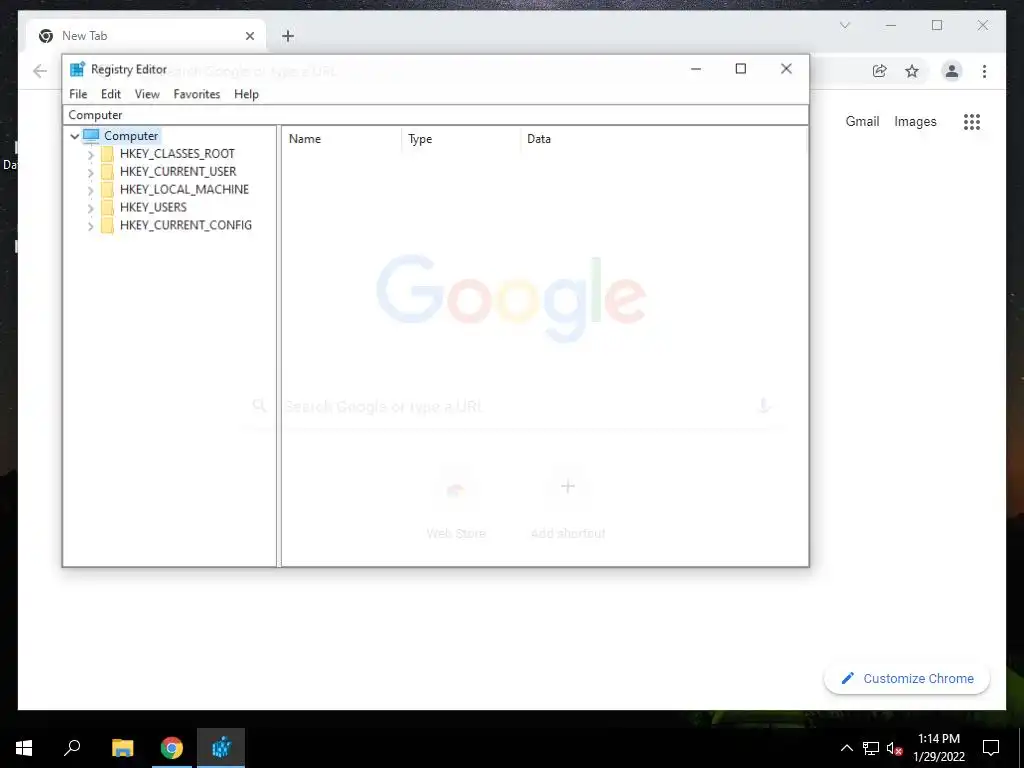1024x768 pixels.
Task: Open the File menu in Registry Editor
Action: tap(78, 94)
